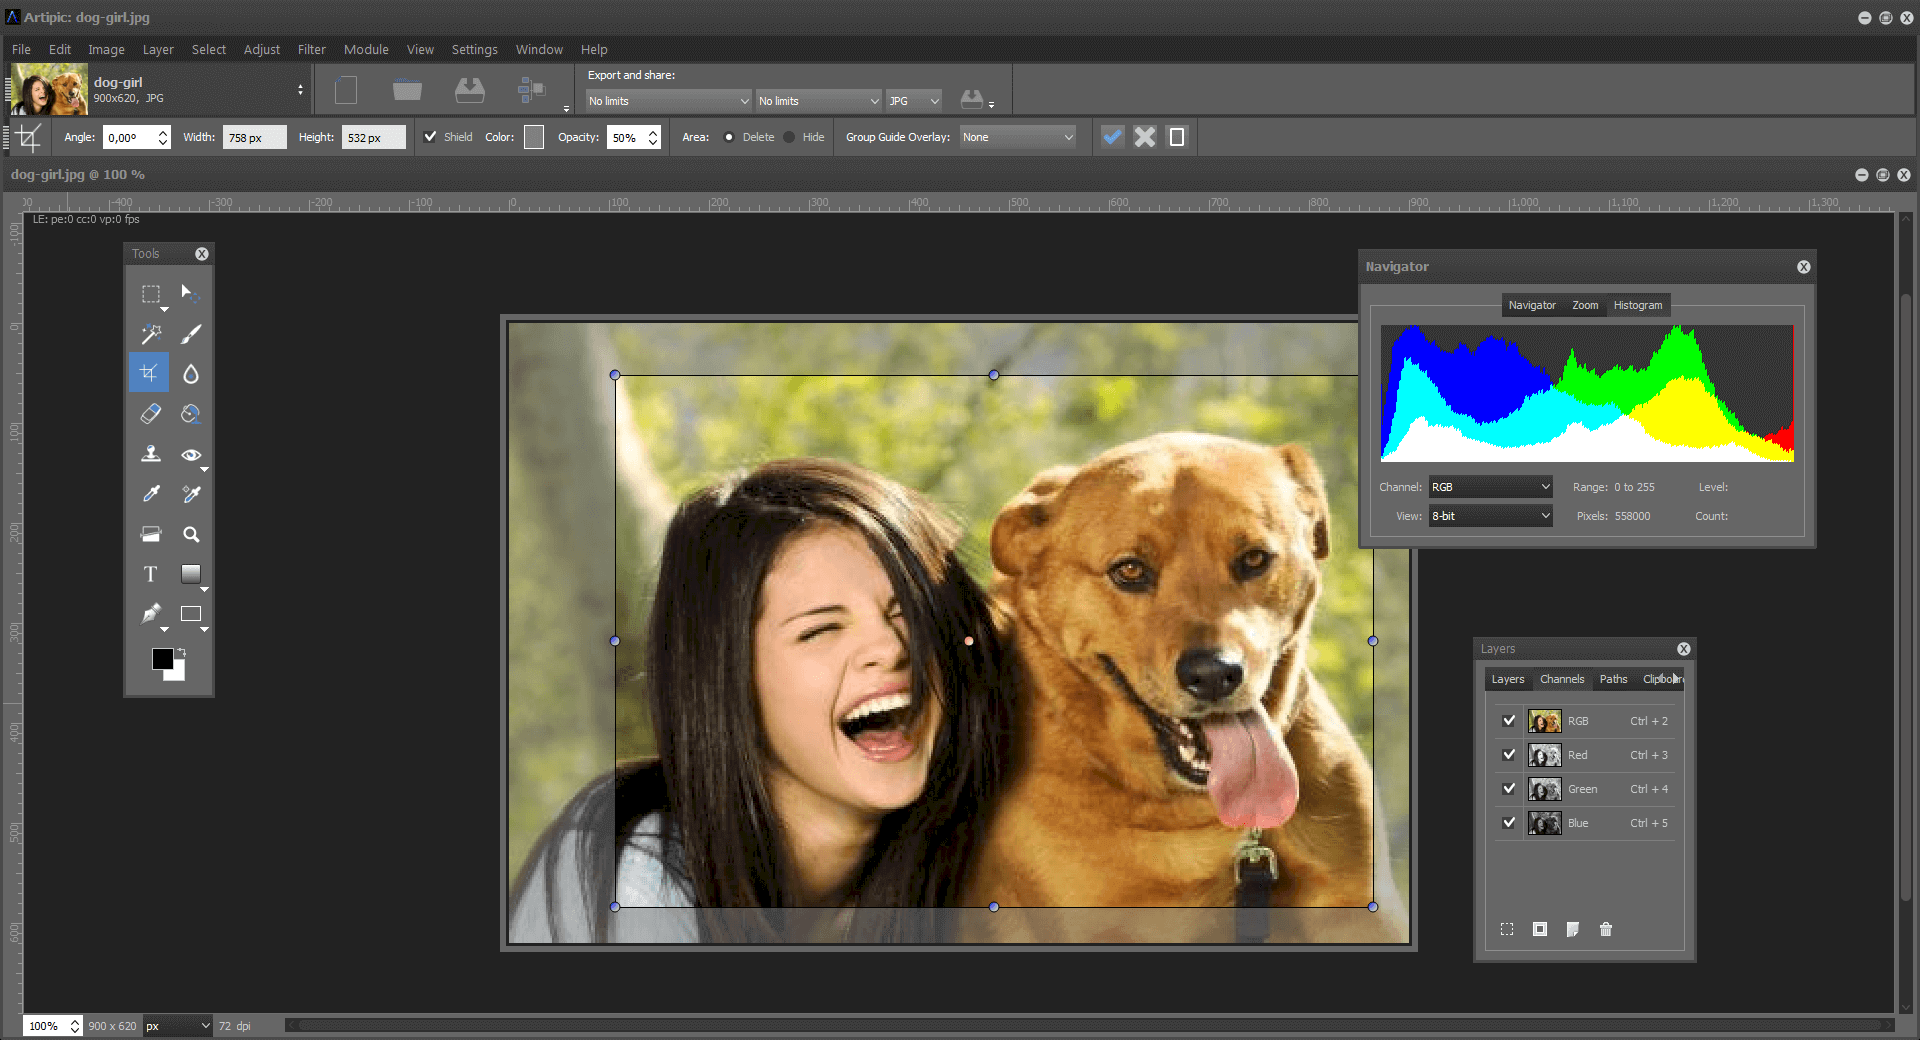The width and height of the screenshot is (1920, 1040).
Task: Select the Brush tool
Action: tap(191, 333)
